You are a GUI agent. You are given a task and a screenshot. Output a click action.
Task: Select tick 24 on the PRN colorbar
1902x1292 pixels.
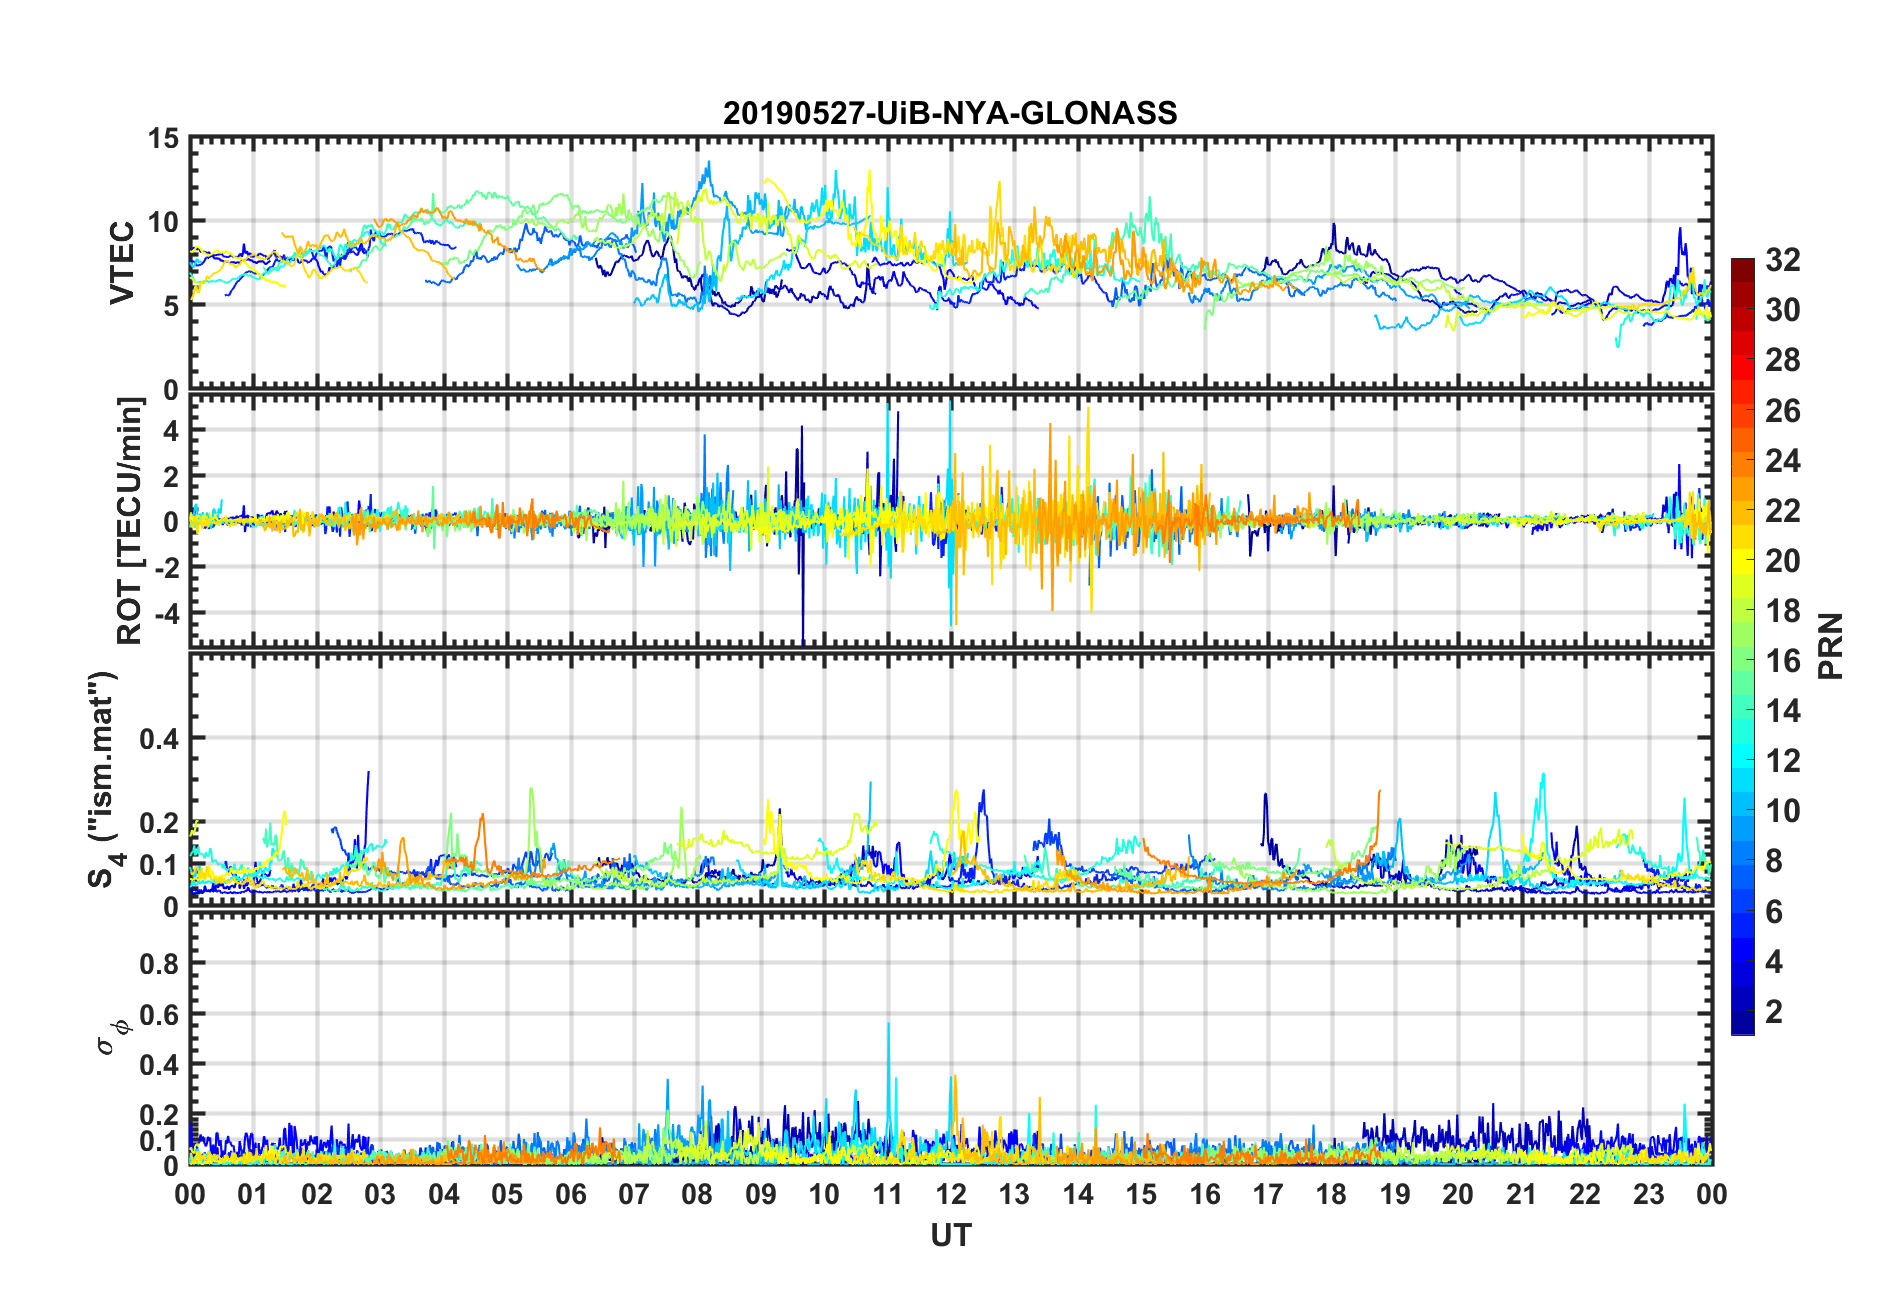1782,461
